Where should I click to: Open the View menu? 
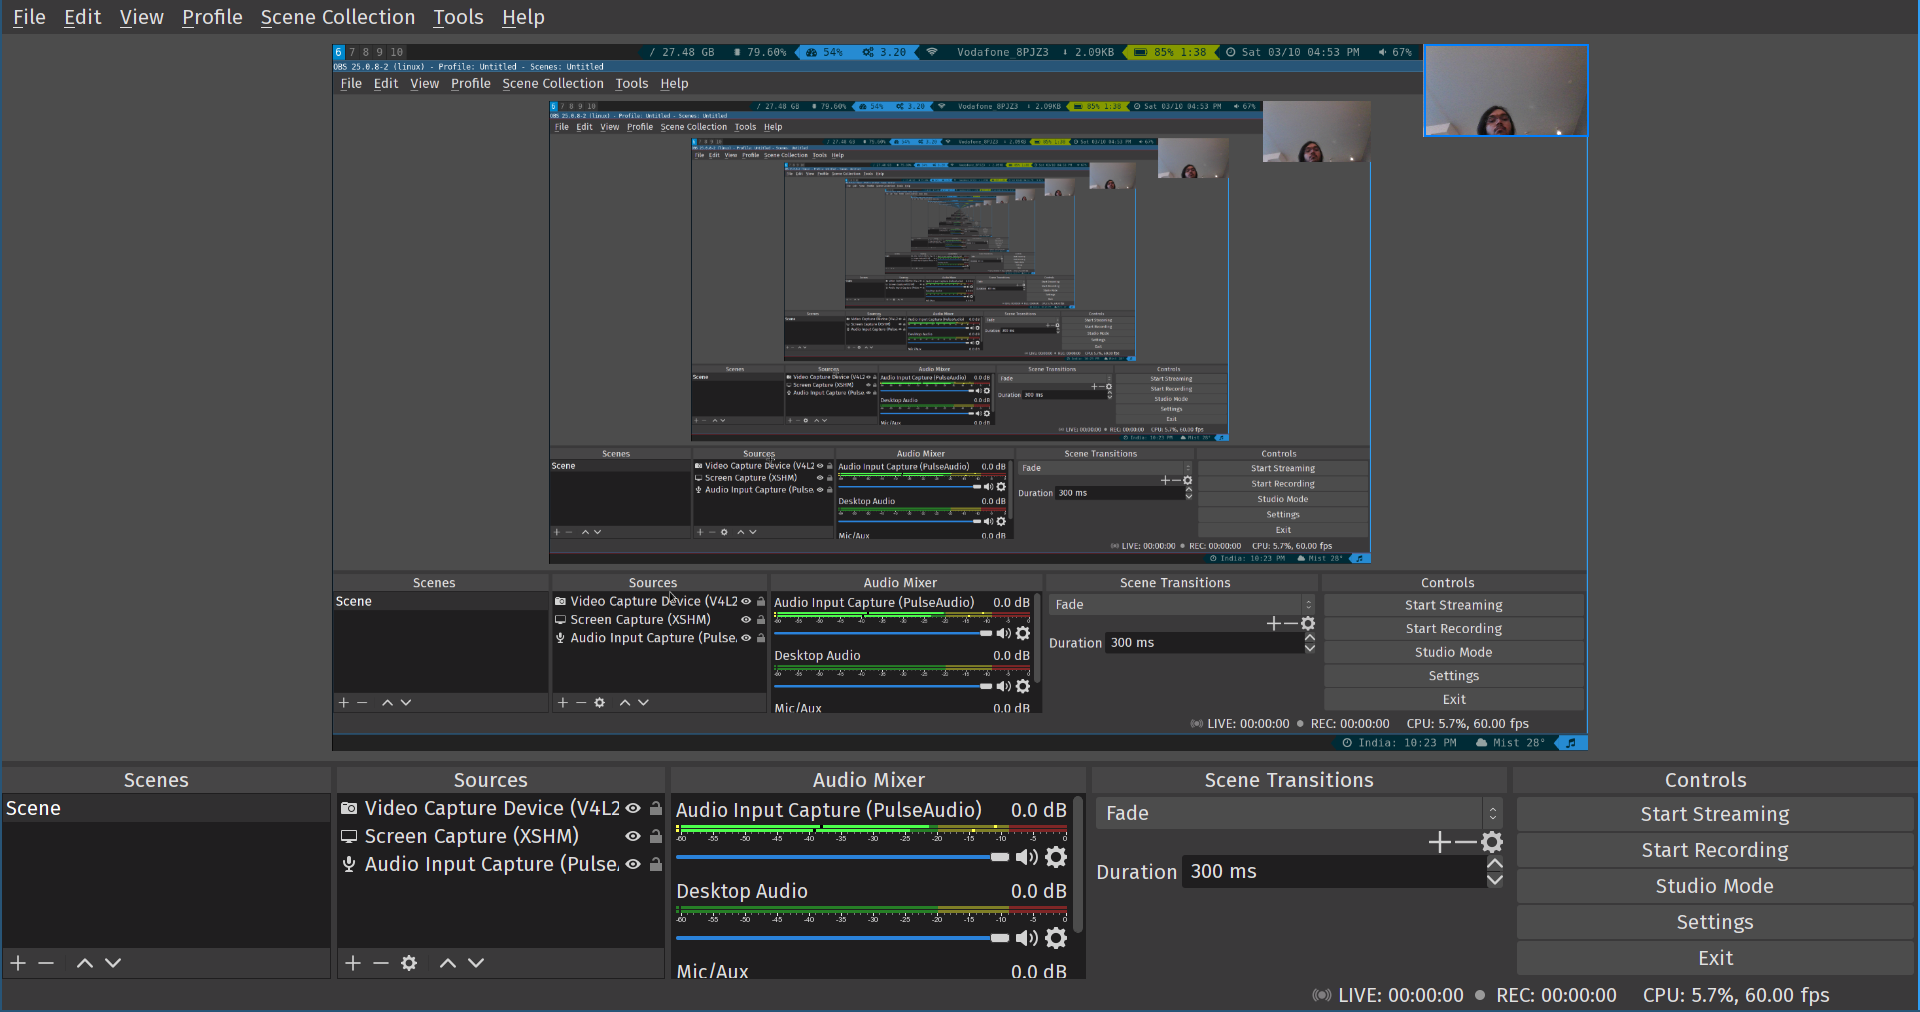[x=141, y=17]
